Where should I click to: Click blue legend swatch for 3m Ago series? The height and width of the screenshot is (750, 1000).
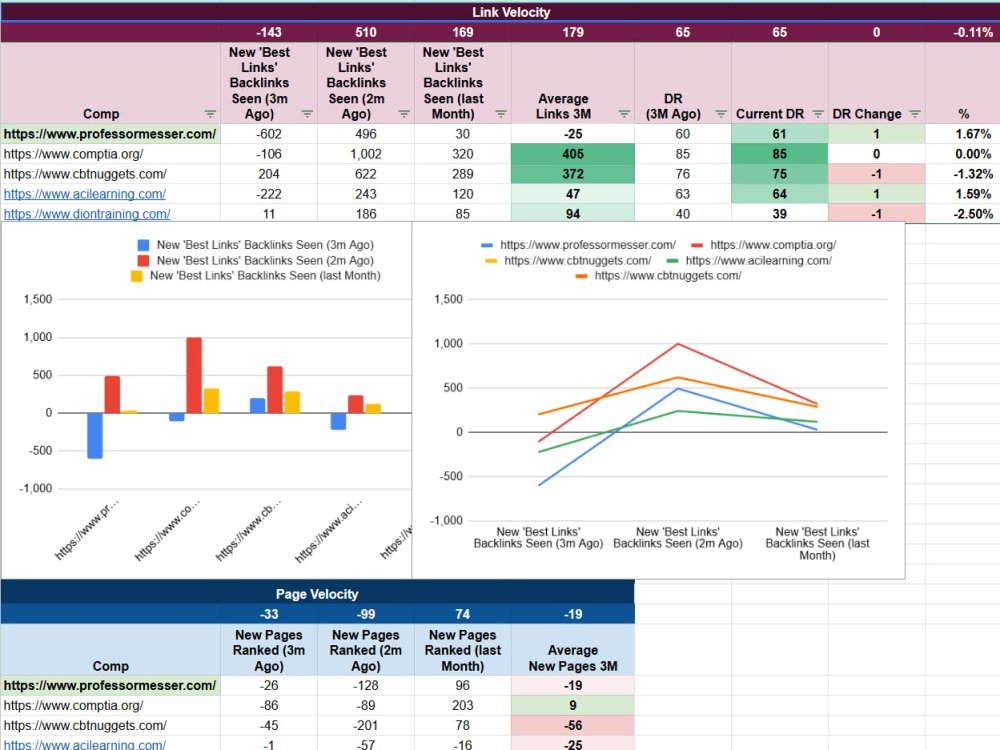143,245
